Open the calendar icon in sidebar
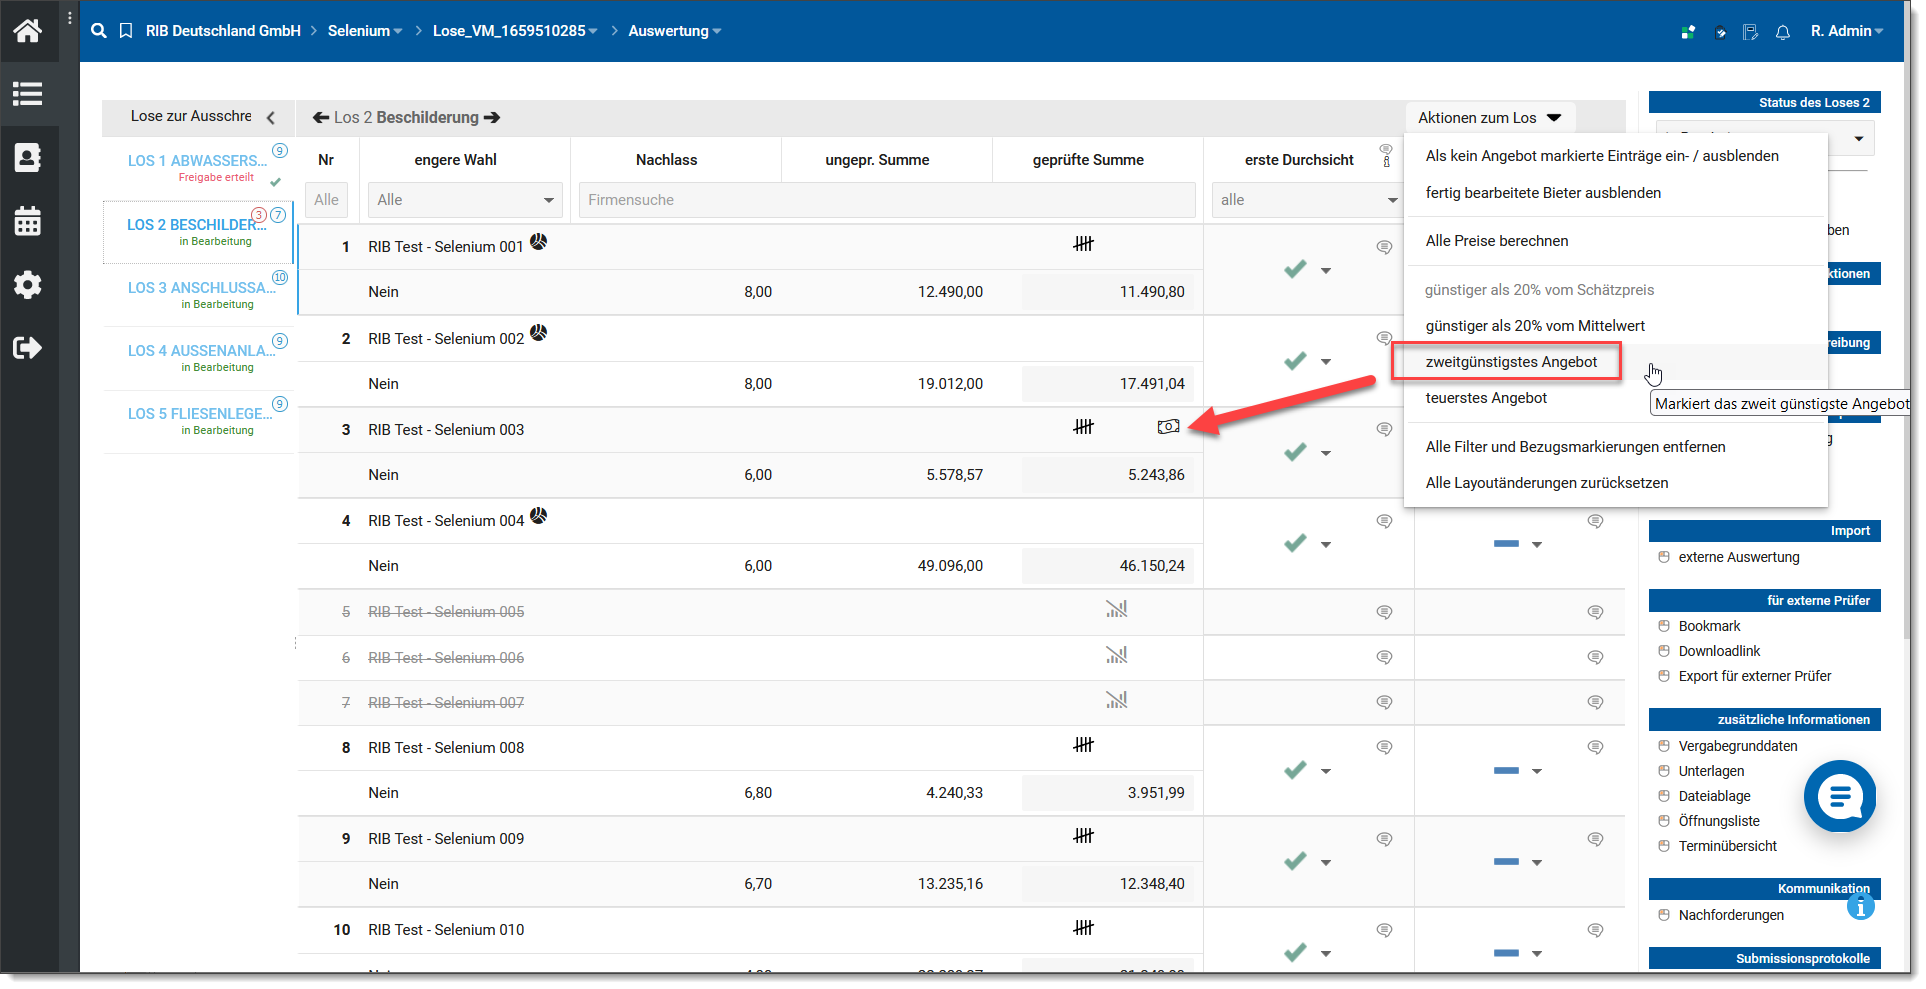Screen dimensions: 1926x989 click(x=28, y=221)
